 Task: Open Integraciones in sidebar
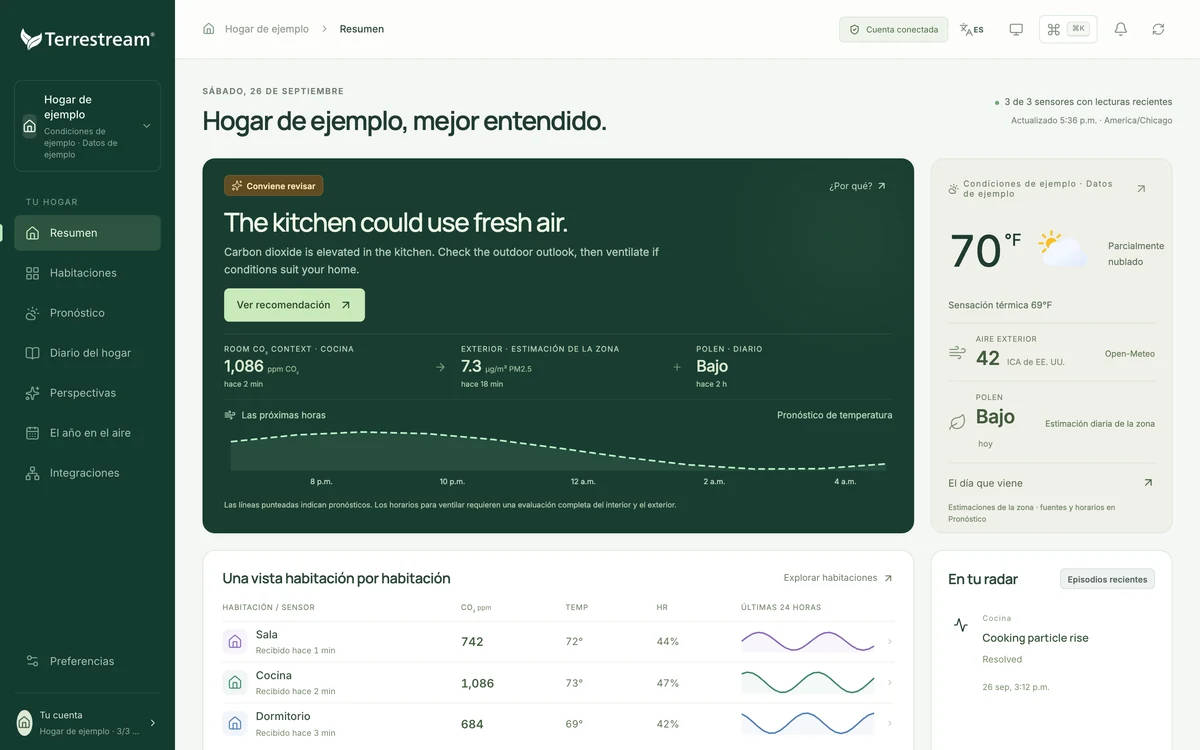(x=87, y=473)
